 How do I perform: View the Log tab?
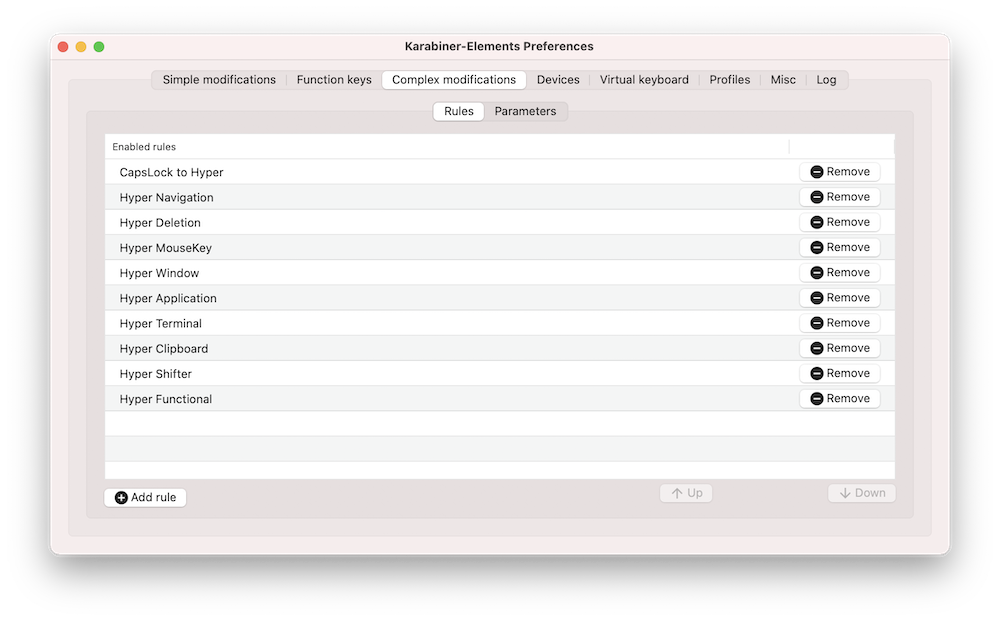(827, 80)
